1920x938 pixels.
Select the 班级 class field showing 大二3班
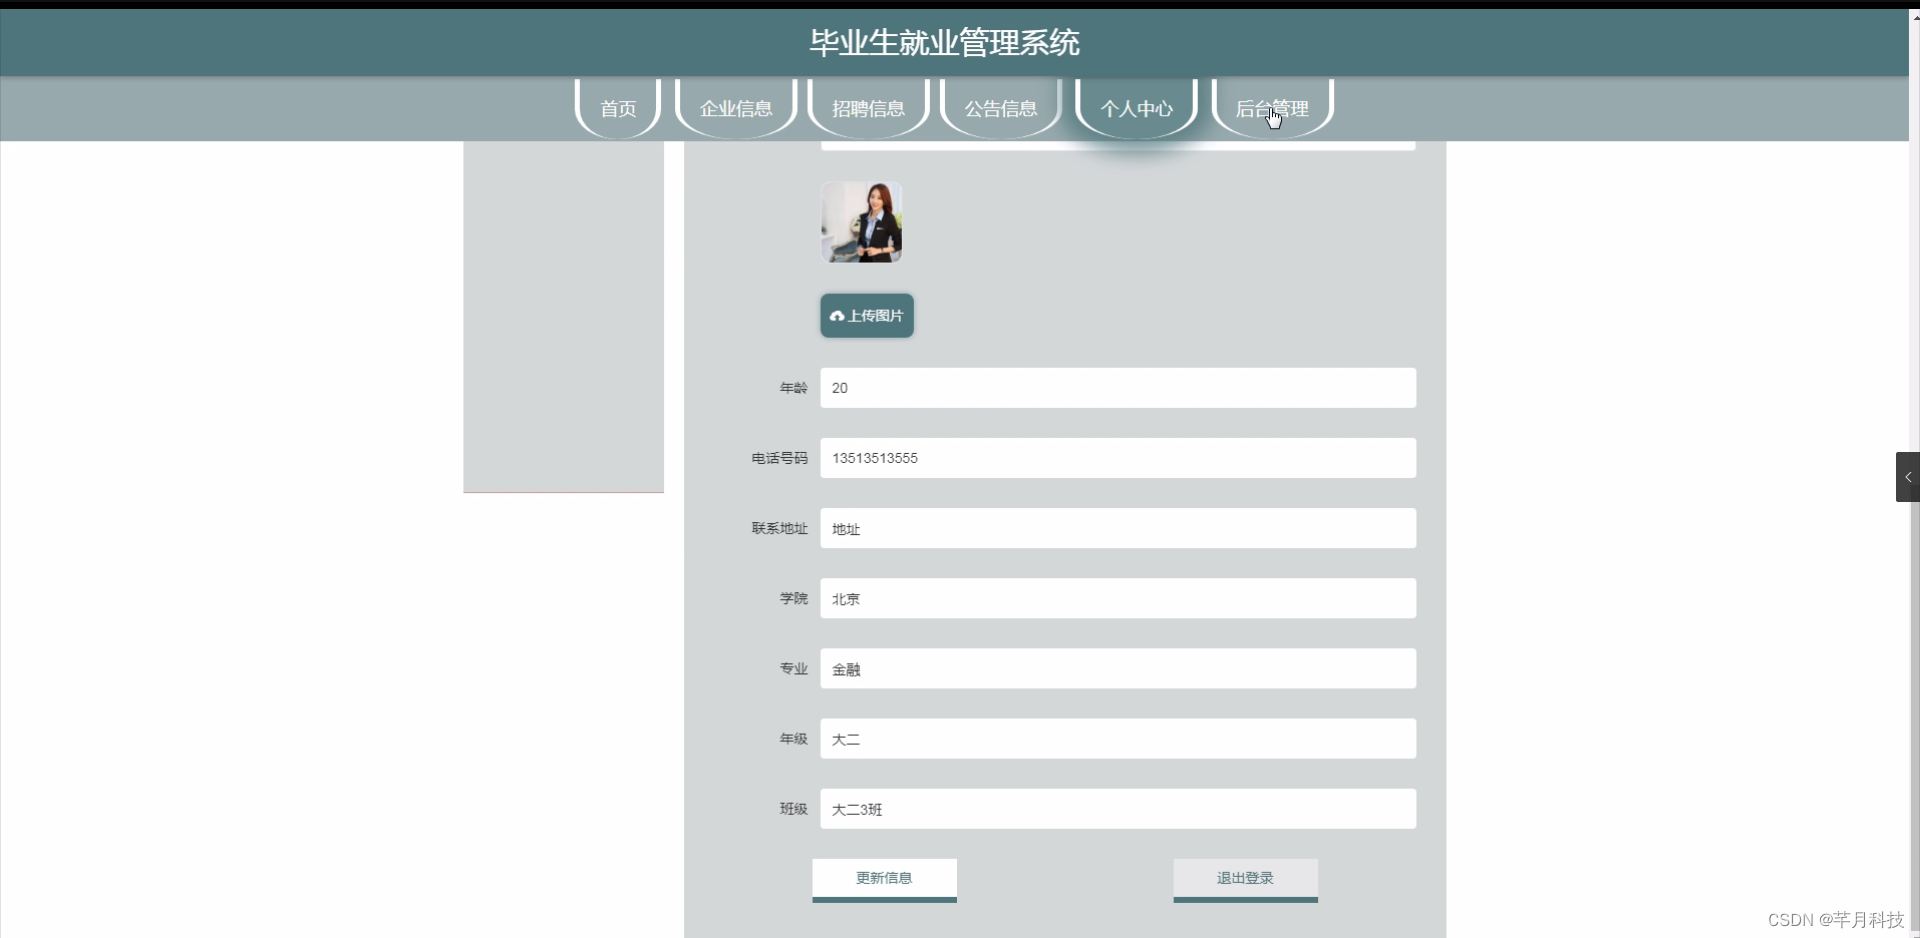point(1116,809)
